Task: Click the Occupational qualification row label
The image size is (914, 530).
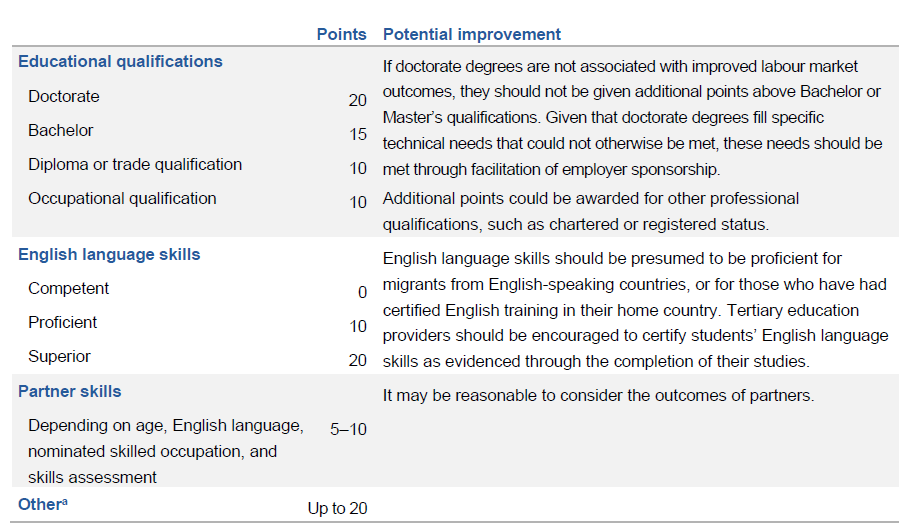Action: (x=122, y=199)
